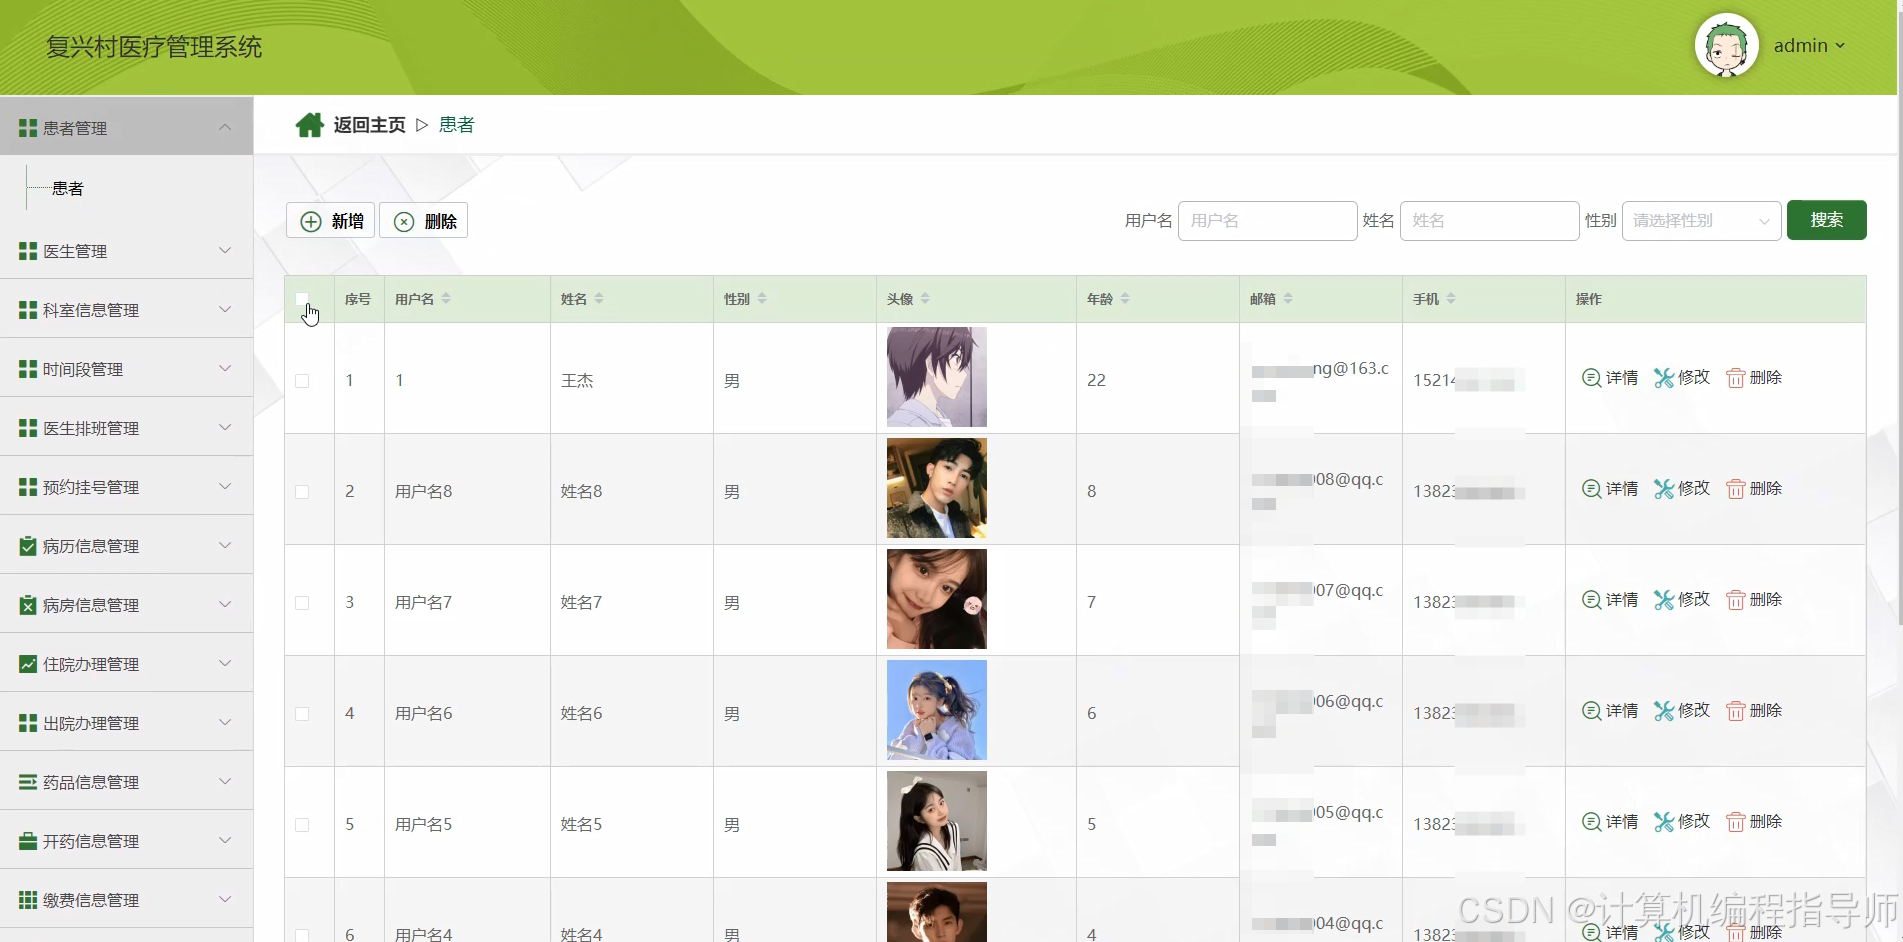Viewport: 1903px width, 942px height.
Task: Click the 详情 icon for 用户名7
Action: point(1591,600)
